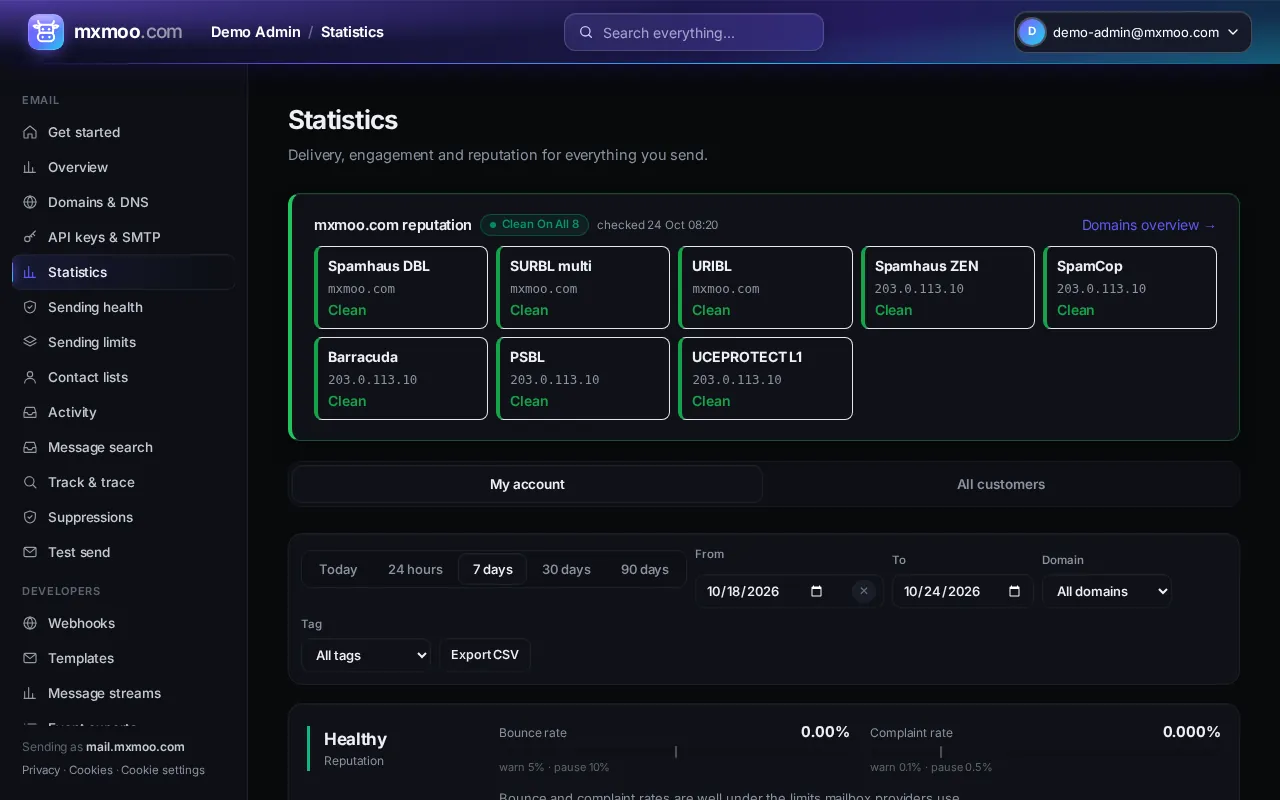Open the All tags dropdown
Viewport: 1280px width, 800px height.
(x=366, y=655)
